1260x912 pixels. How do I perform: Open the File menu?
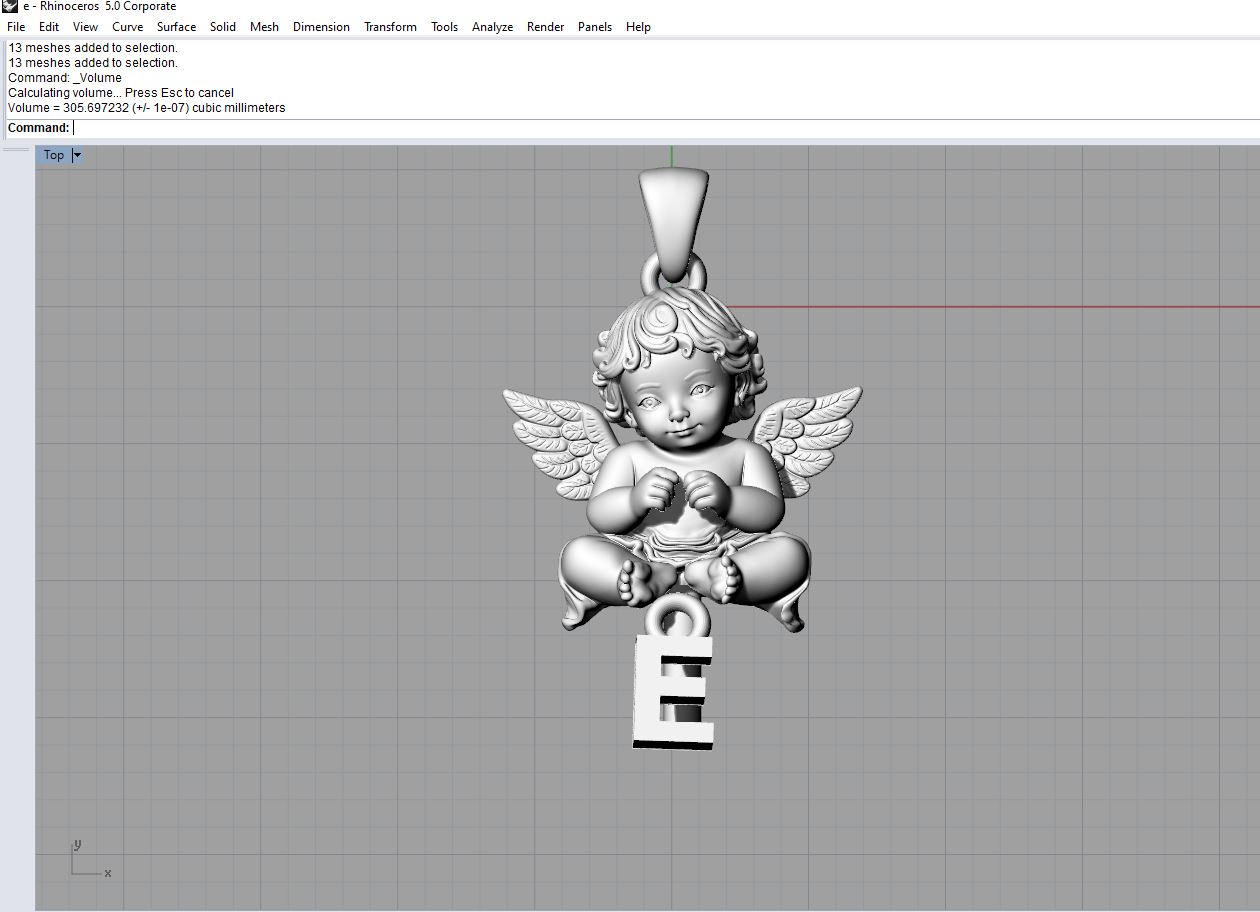coord(16,27)
